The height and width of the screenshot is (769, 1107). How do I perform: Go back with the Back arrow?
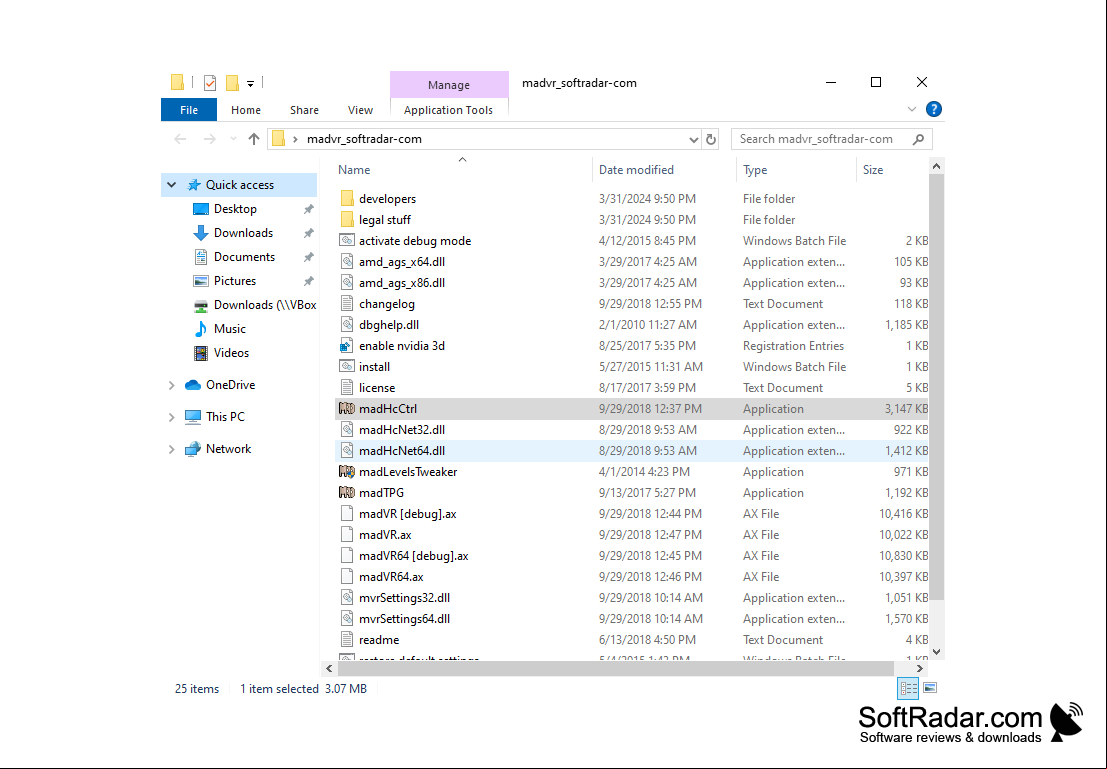tap(180, 139)
